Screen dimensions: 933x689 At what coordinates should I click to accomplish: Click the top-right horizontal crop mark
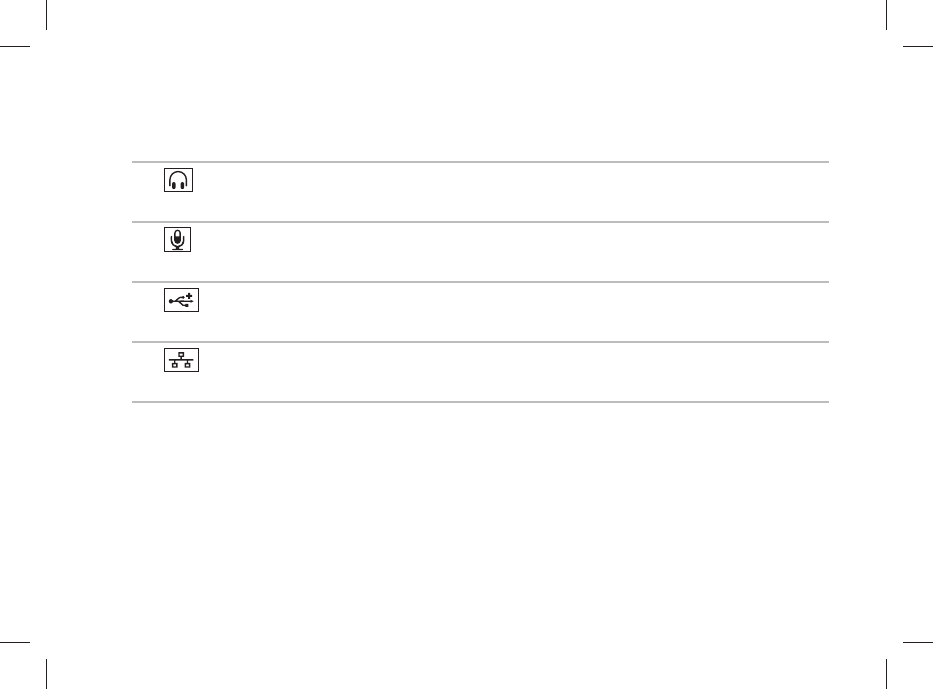[x=918, y=46]
